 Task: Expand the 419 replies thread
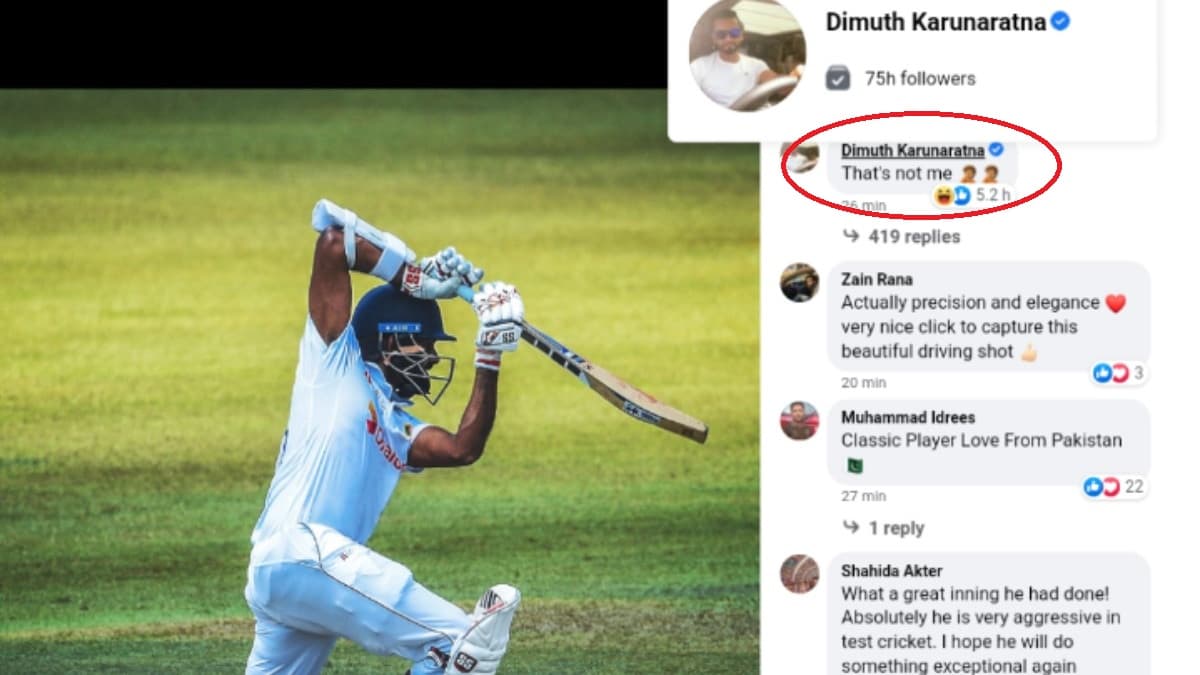click(x=914, y=237)
